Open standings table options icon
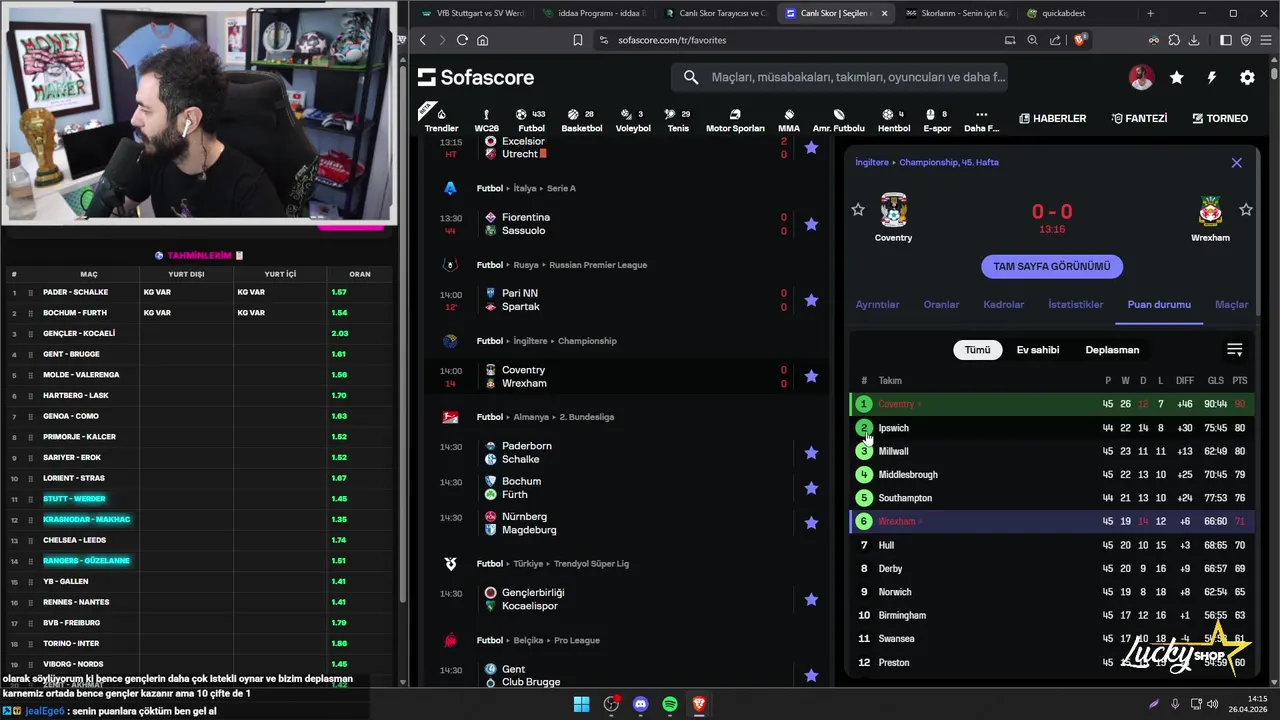The height and width of the screenshot is (720, 1280). [1234, 350]
